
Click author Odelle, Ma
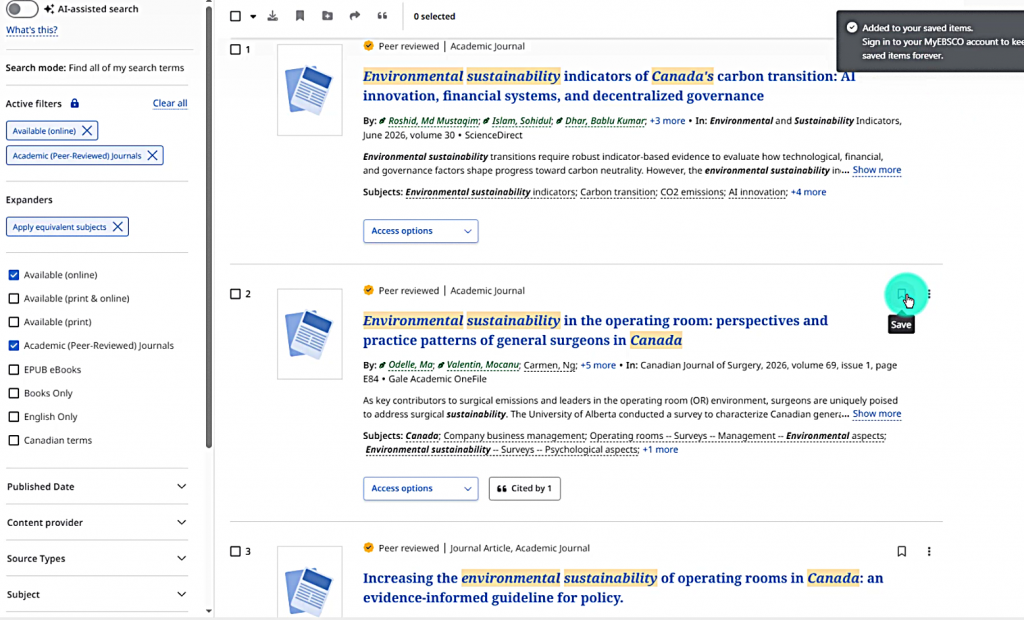point(411,365)
